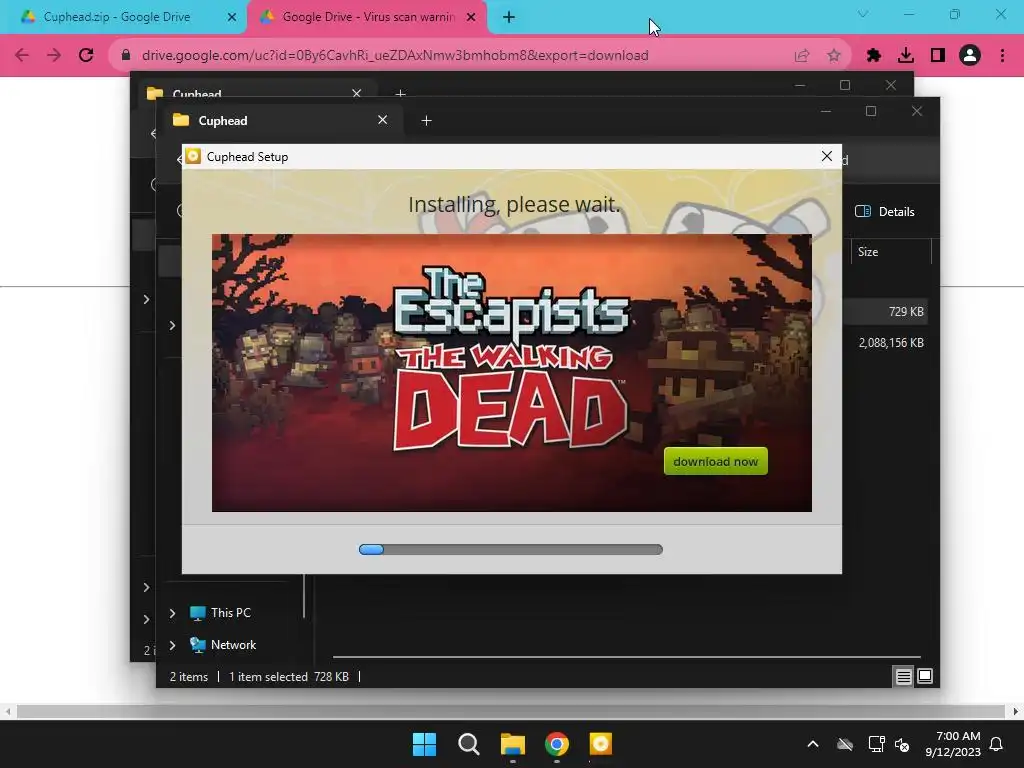Open File Explorer from the taskbar
Viewport: 1024px width, 768px height.
point(513,744)
